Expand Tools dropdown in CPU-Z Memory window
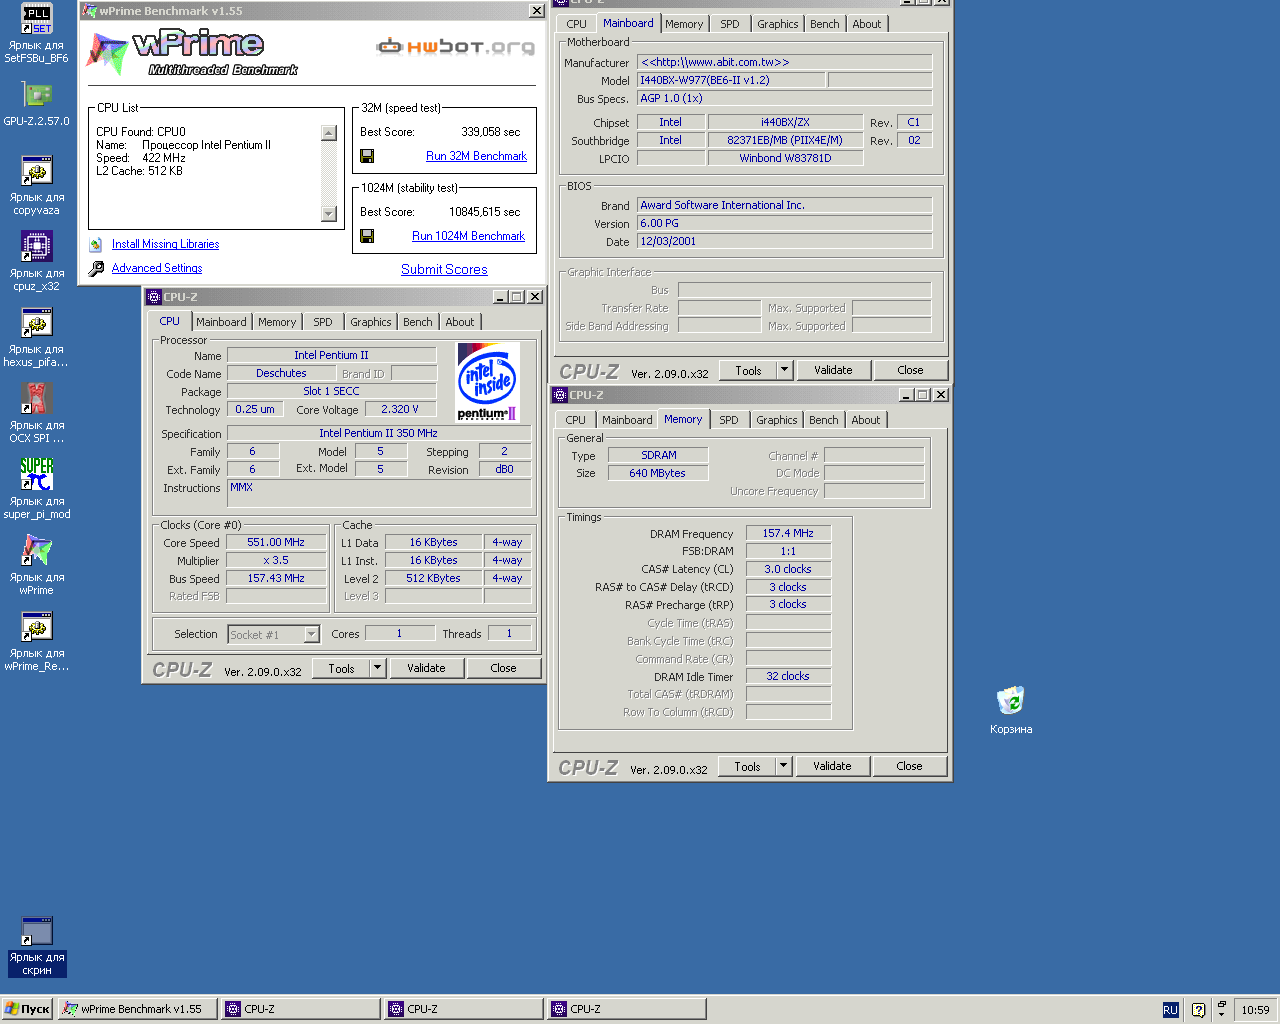 784,766
